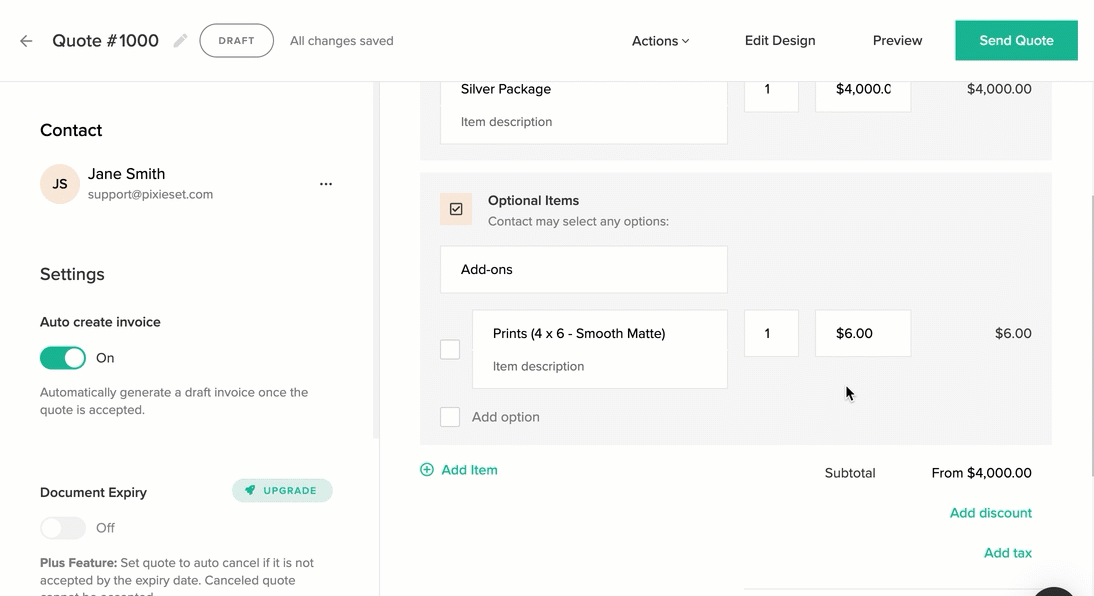Click the JS avatar for Jane Smith
The width and height of the screenshot is (1094, 596).
(x=59, y=184)
